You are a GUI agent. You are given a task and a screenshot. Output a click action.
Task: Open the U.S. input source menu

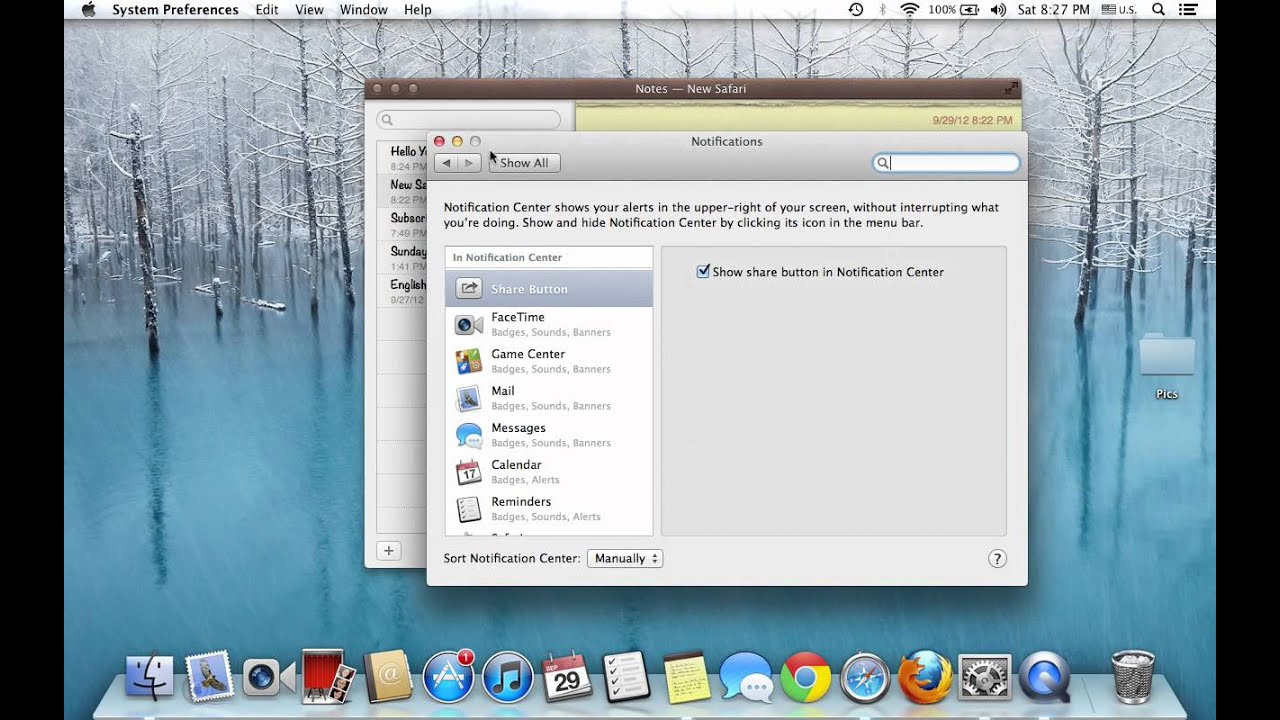[1119, 10]
